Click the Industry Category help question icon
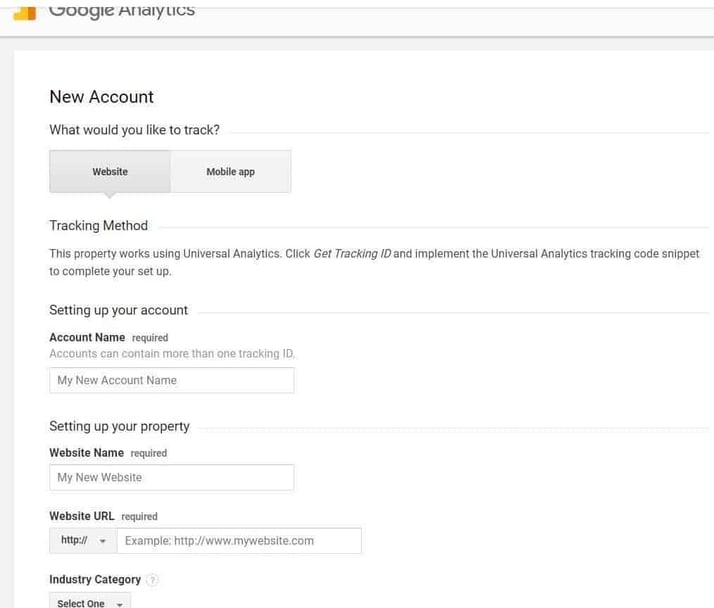The height and width of the screenshot is (608, 714). tap(153, 580)
